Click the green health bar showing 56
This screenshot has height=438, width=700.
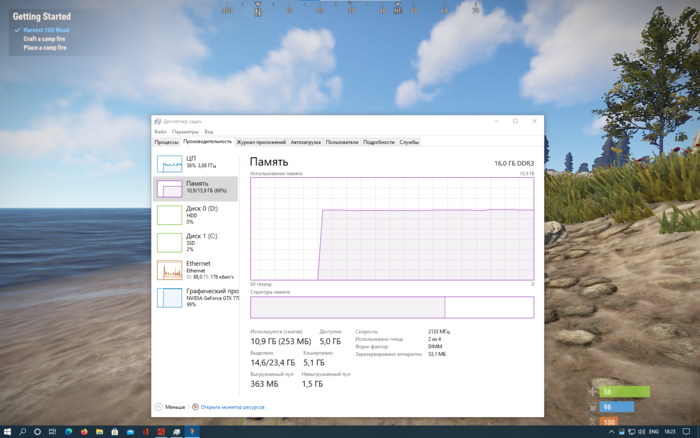tap(624, 392)
